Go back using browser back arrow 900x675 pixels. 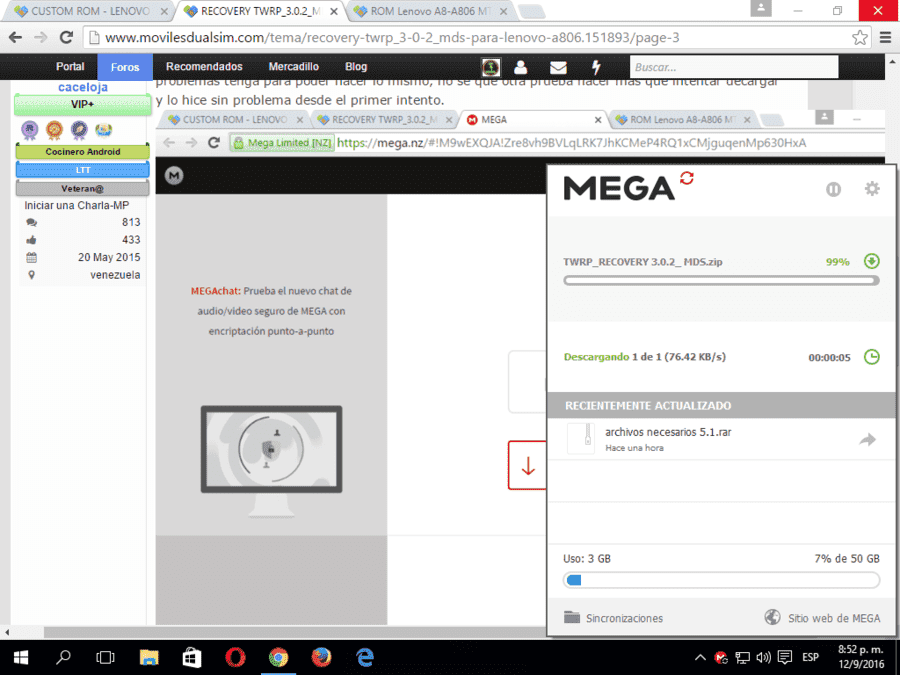[15, 38]
